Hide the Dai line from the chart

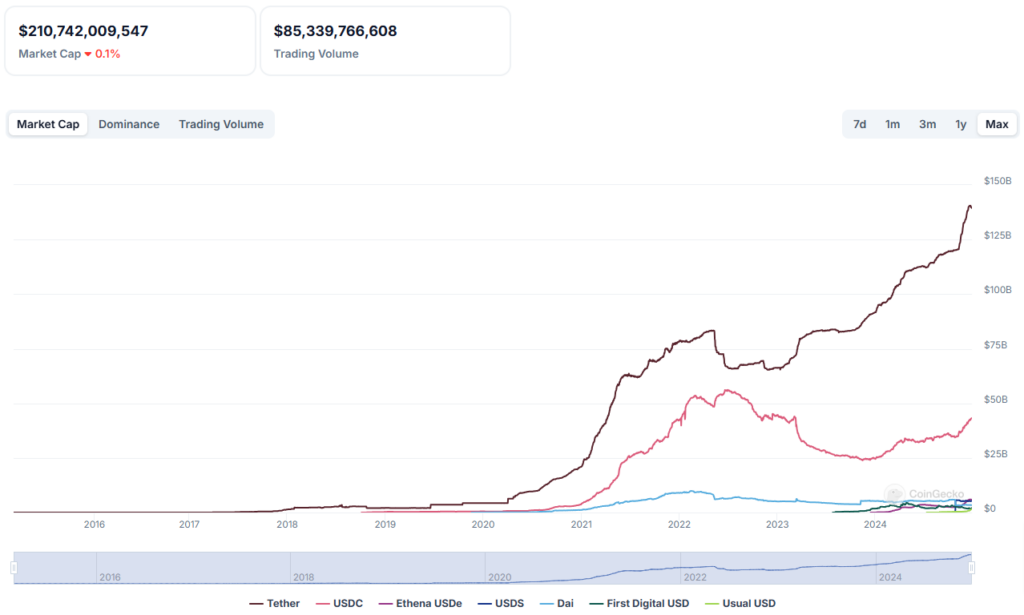click(x=558, y=603)
